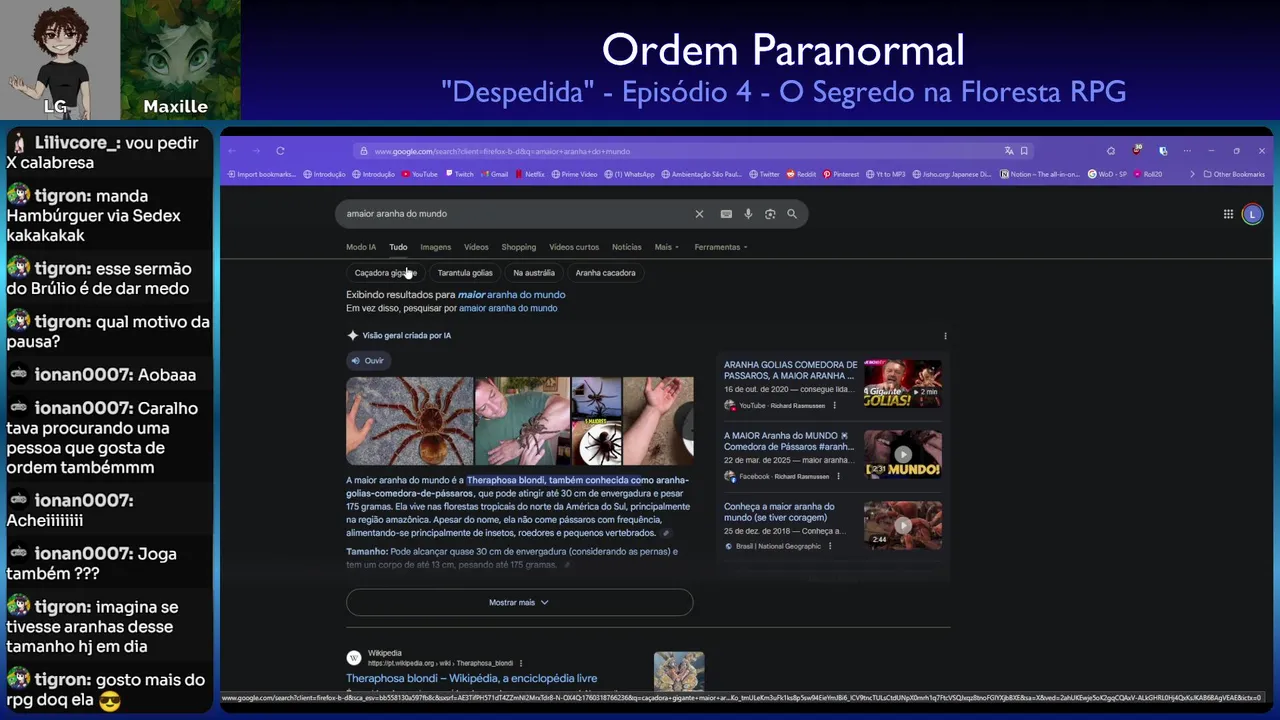The image size is (1280, 720).
Task: Search instead for 'amaior aranha do mundo'
Action: [508, 308]
